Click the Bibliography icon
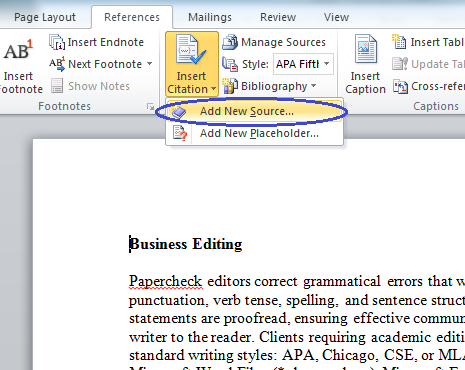 tap(230, 86)
